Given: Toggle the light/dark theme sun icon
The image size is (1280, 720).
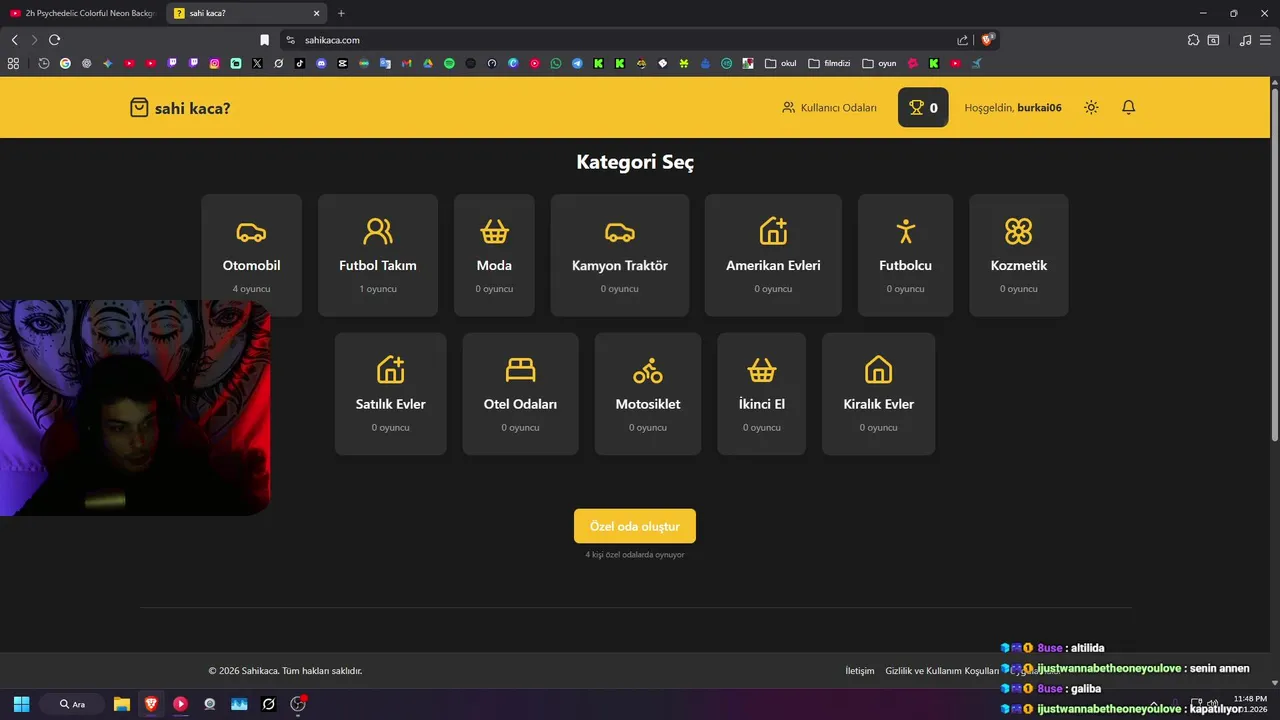Looking at the screenshot, I should coord(1091,107).
